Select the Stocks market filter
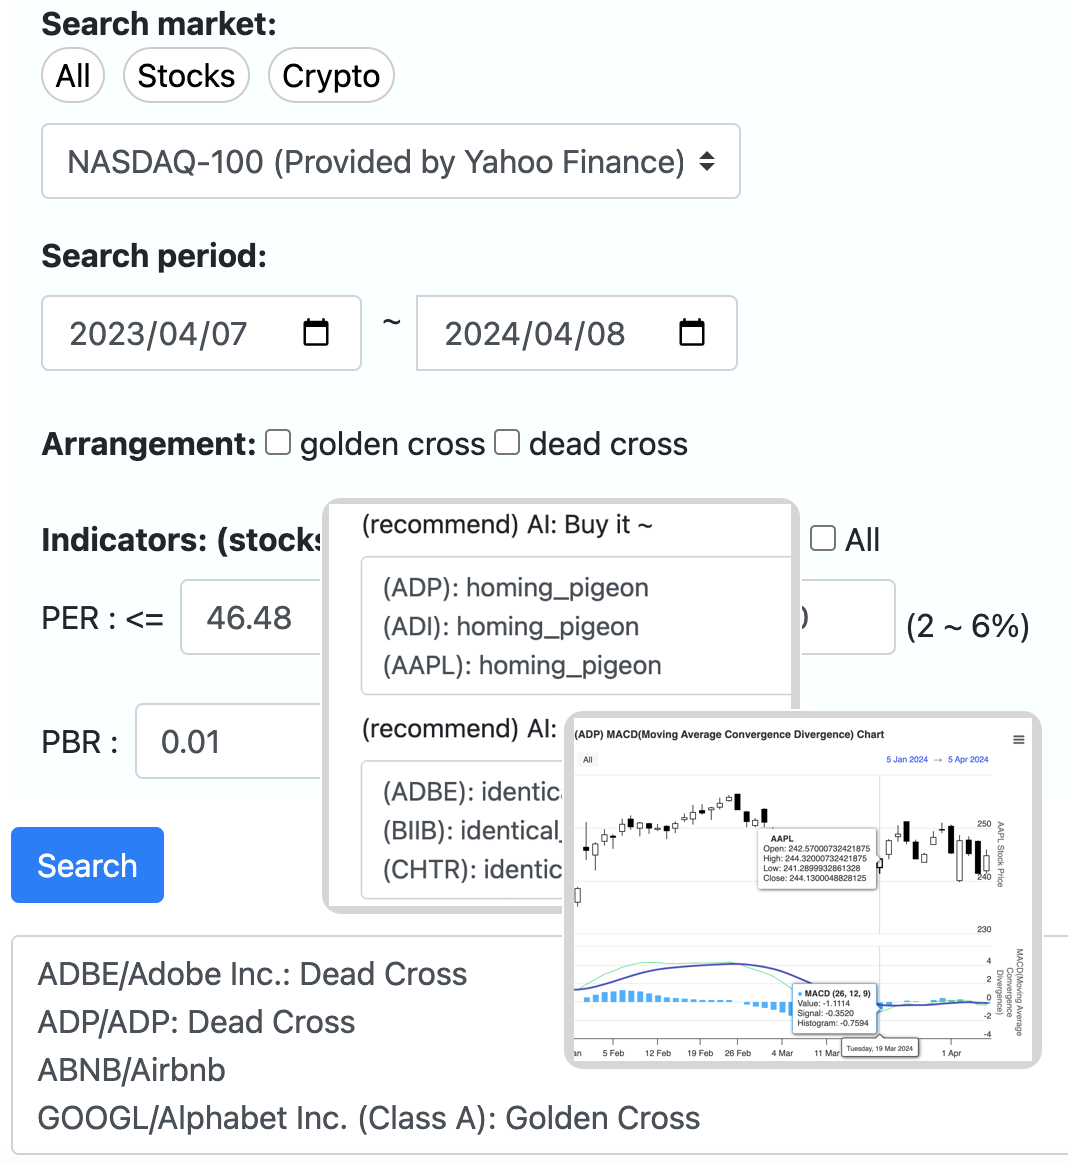 186,76
